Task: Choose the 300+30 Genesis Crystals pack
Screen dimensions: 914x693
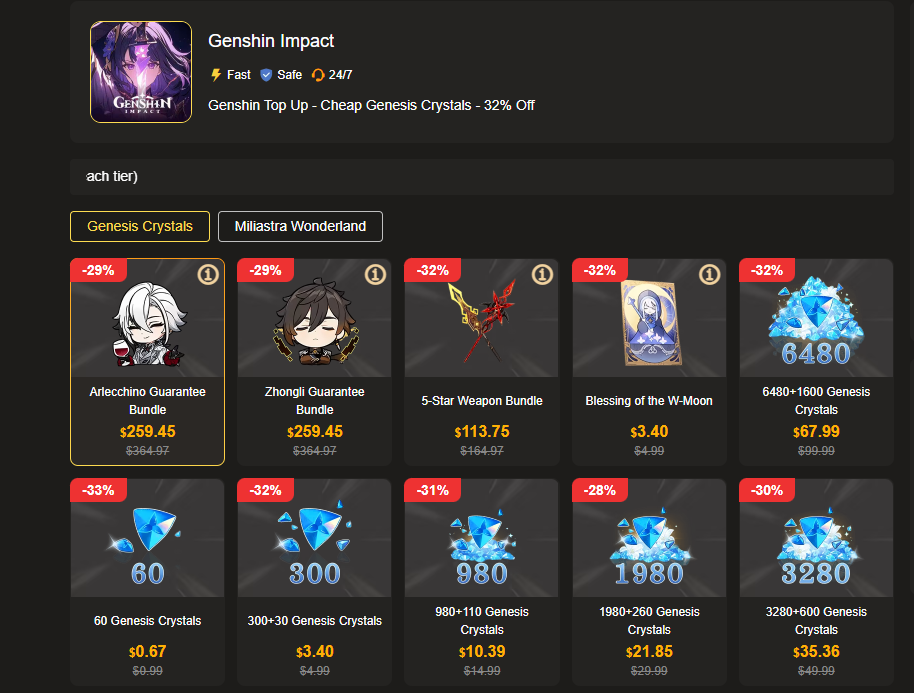Action: (x=315, y=582)
